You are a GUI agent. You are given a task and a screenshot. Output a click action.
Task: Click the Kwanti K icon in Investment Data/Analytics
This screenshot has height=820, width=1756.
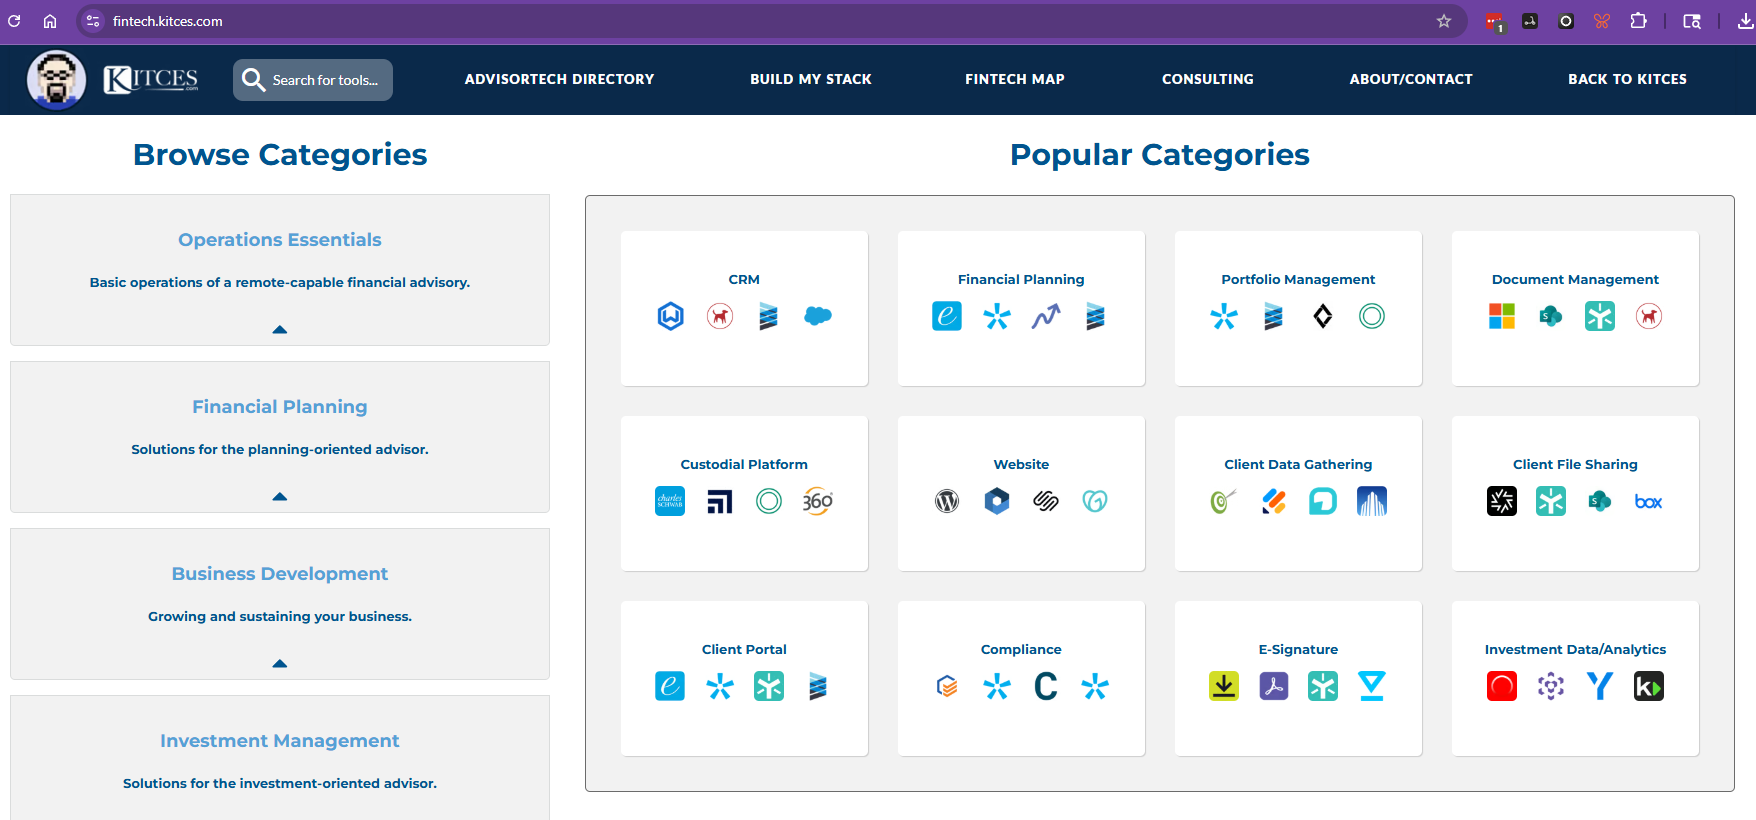pyautogui.click(x=1649, y=686)
